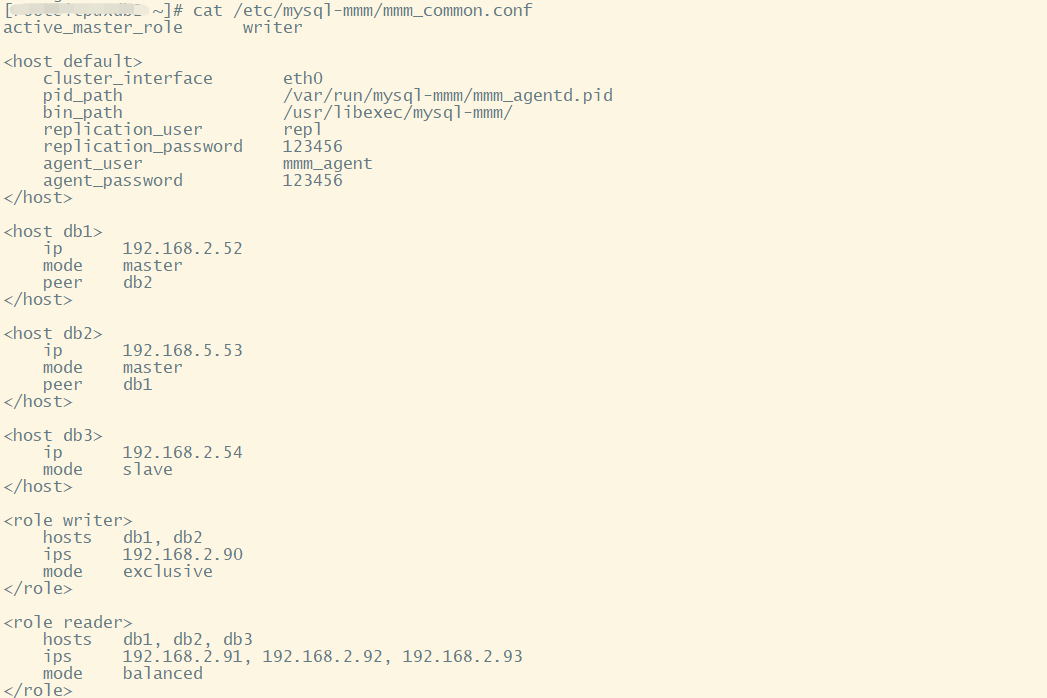
Task: Click the mmm_agentd.pid path value
Action: tap(447, 95)
